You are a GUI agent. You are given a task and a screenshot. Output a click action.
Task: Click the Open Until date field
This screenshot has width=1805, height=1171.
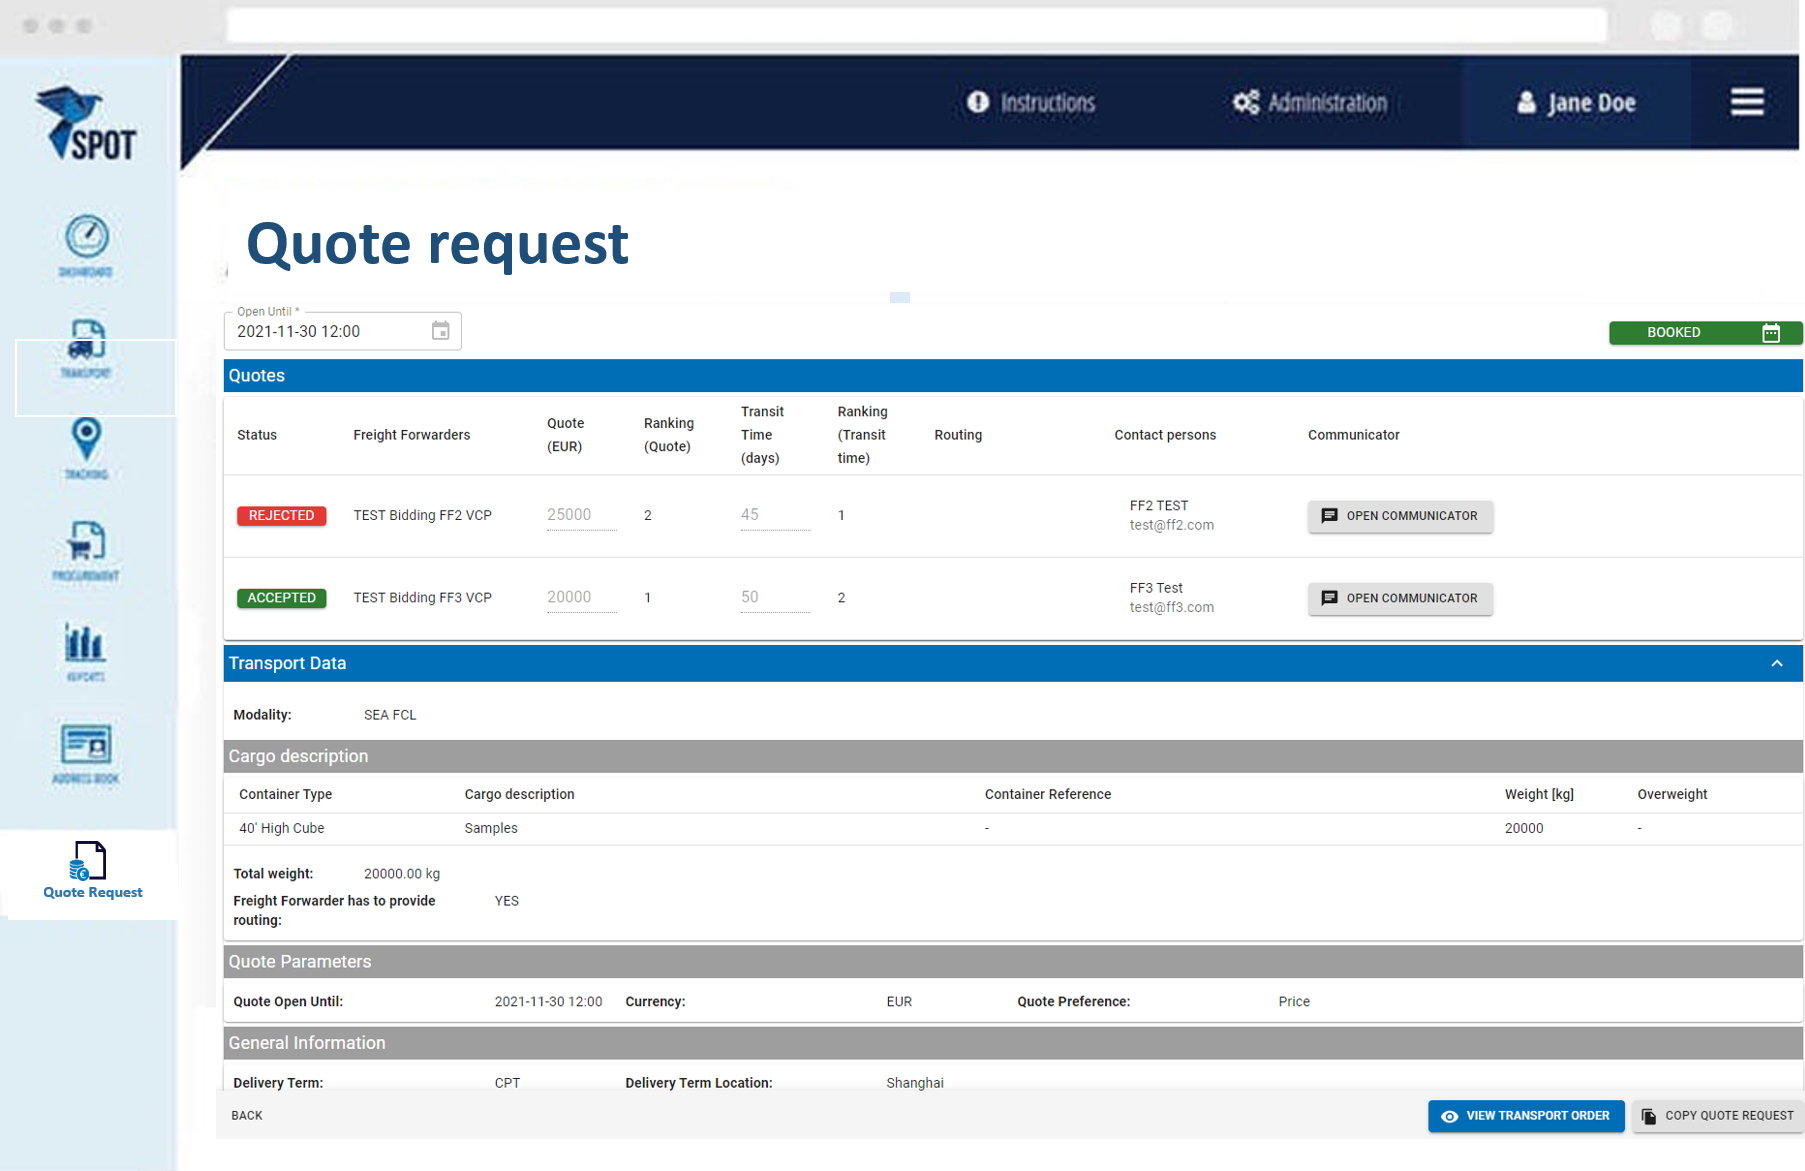coord(325,332)
